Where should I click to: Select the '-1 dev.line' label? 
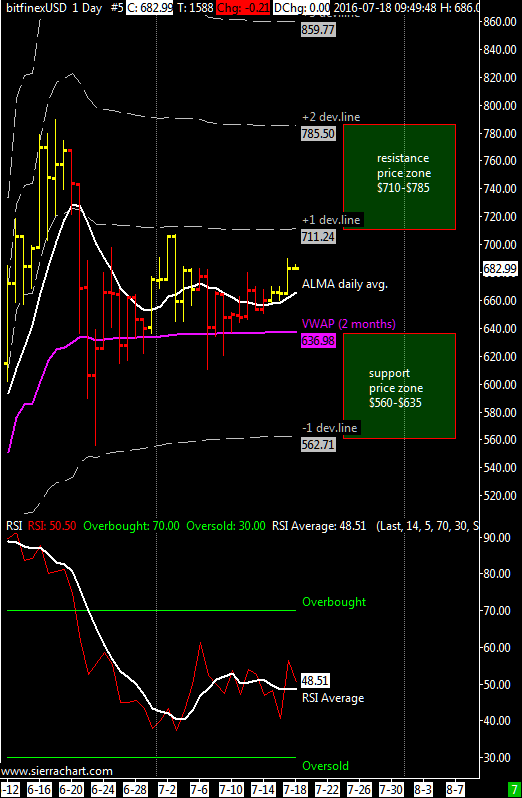pos(329,428)
